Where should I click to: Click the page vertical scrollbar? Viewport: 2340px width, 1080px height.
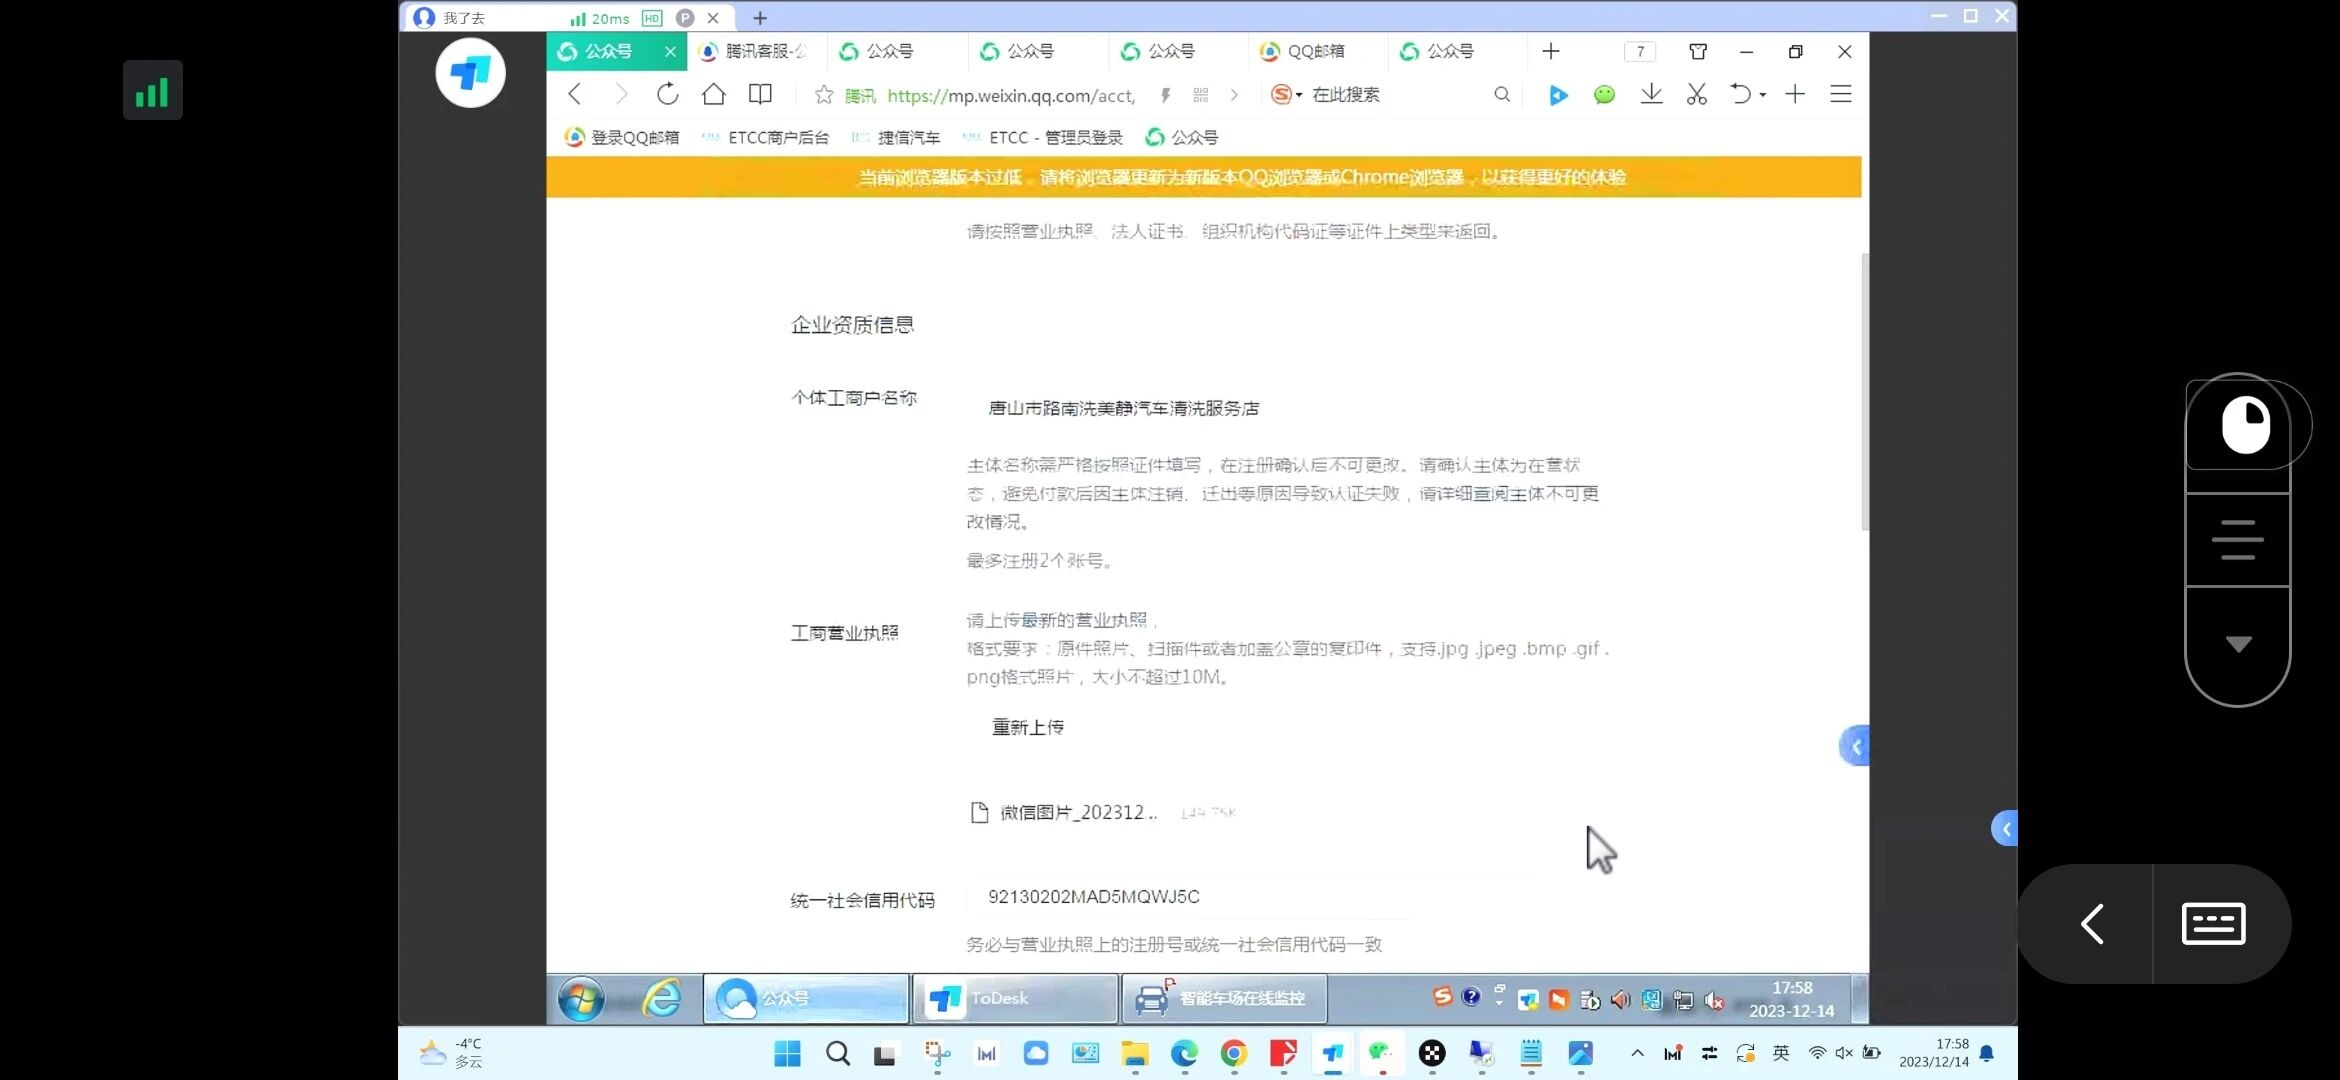point(1864,392)
